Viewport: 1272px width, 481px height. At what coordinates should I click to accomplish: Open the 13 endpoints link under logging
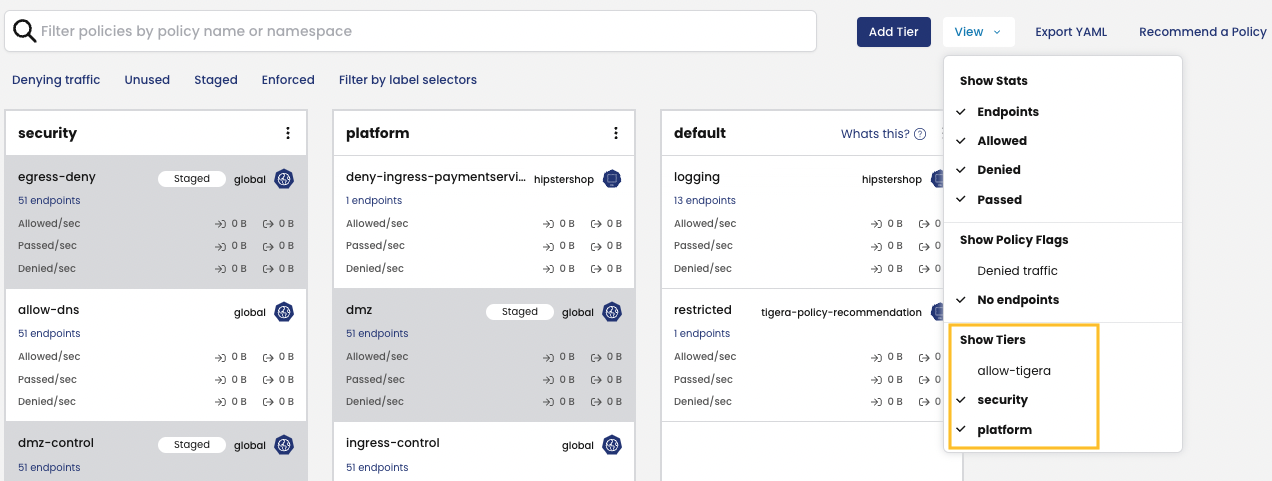704,201
